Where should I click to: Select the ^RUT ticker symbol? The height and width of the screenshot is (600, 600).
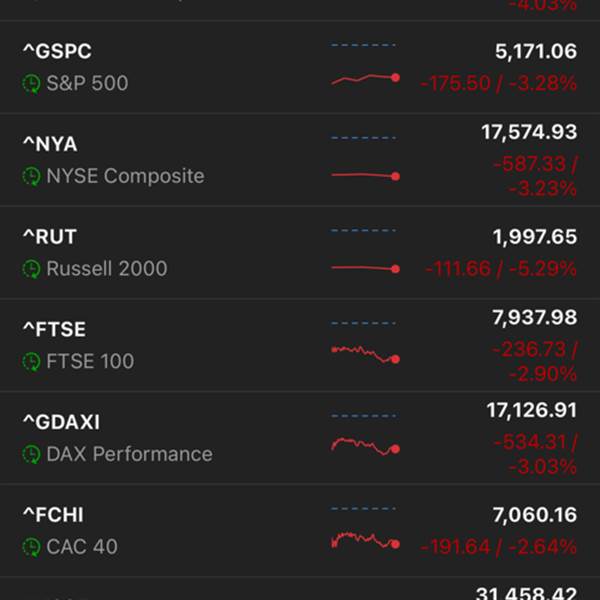50,236
